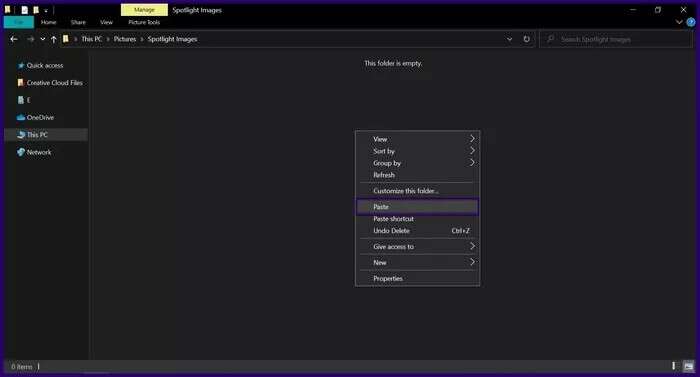The width and height of the screenshot is (700, 377).
Task: Open the Group by submenu
Action: 417,163
